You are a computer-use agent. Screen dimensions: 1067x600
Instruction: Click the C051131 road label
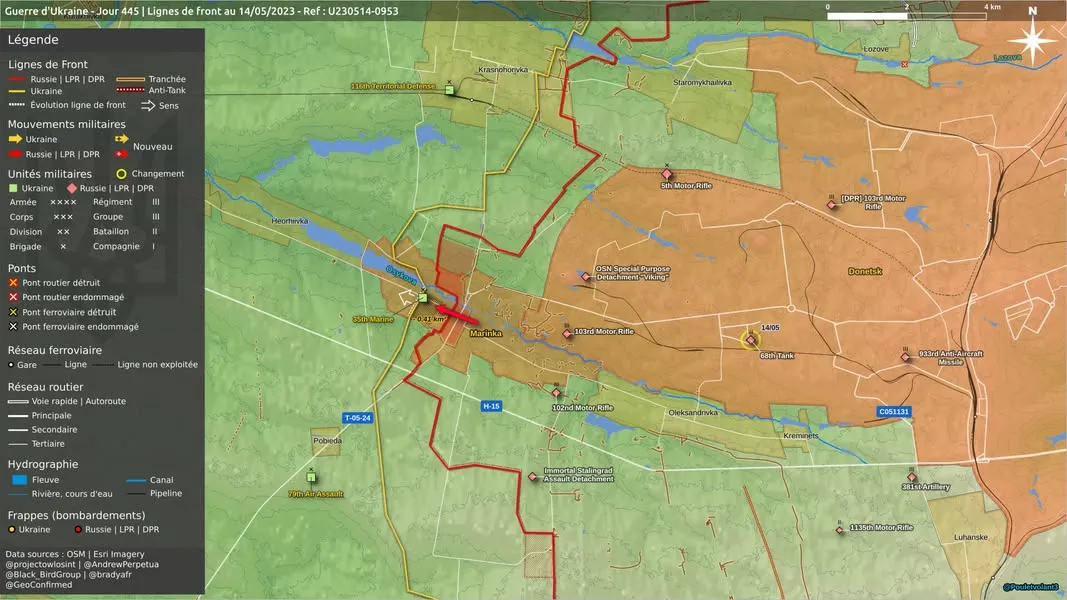893,412
